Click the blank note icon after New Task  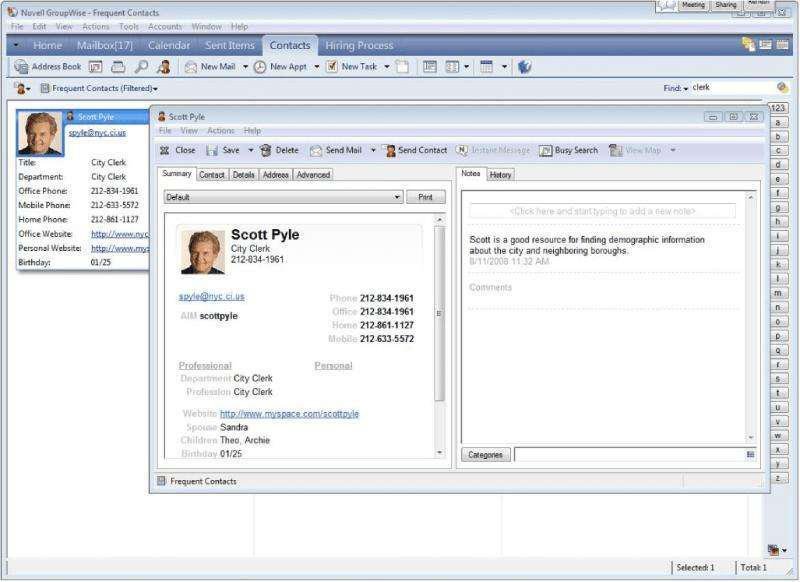403,67
